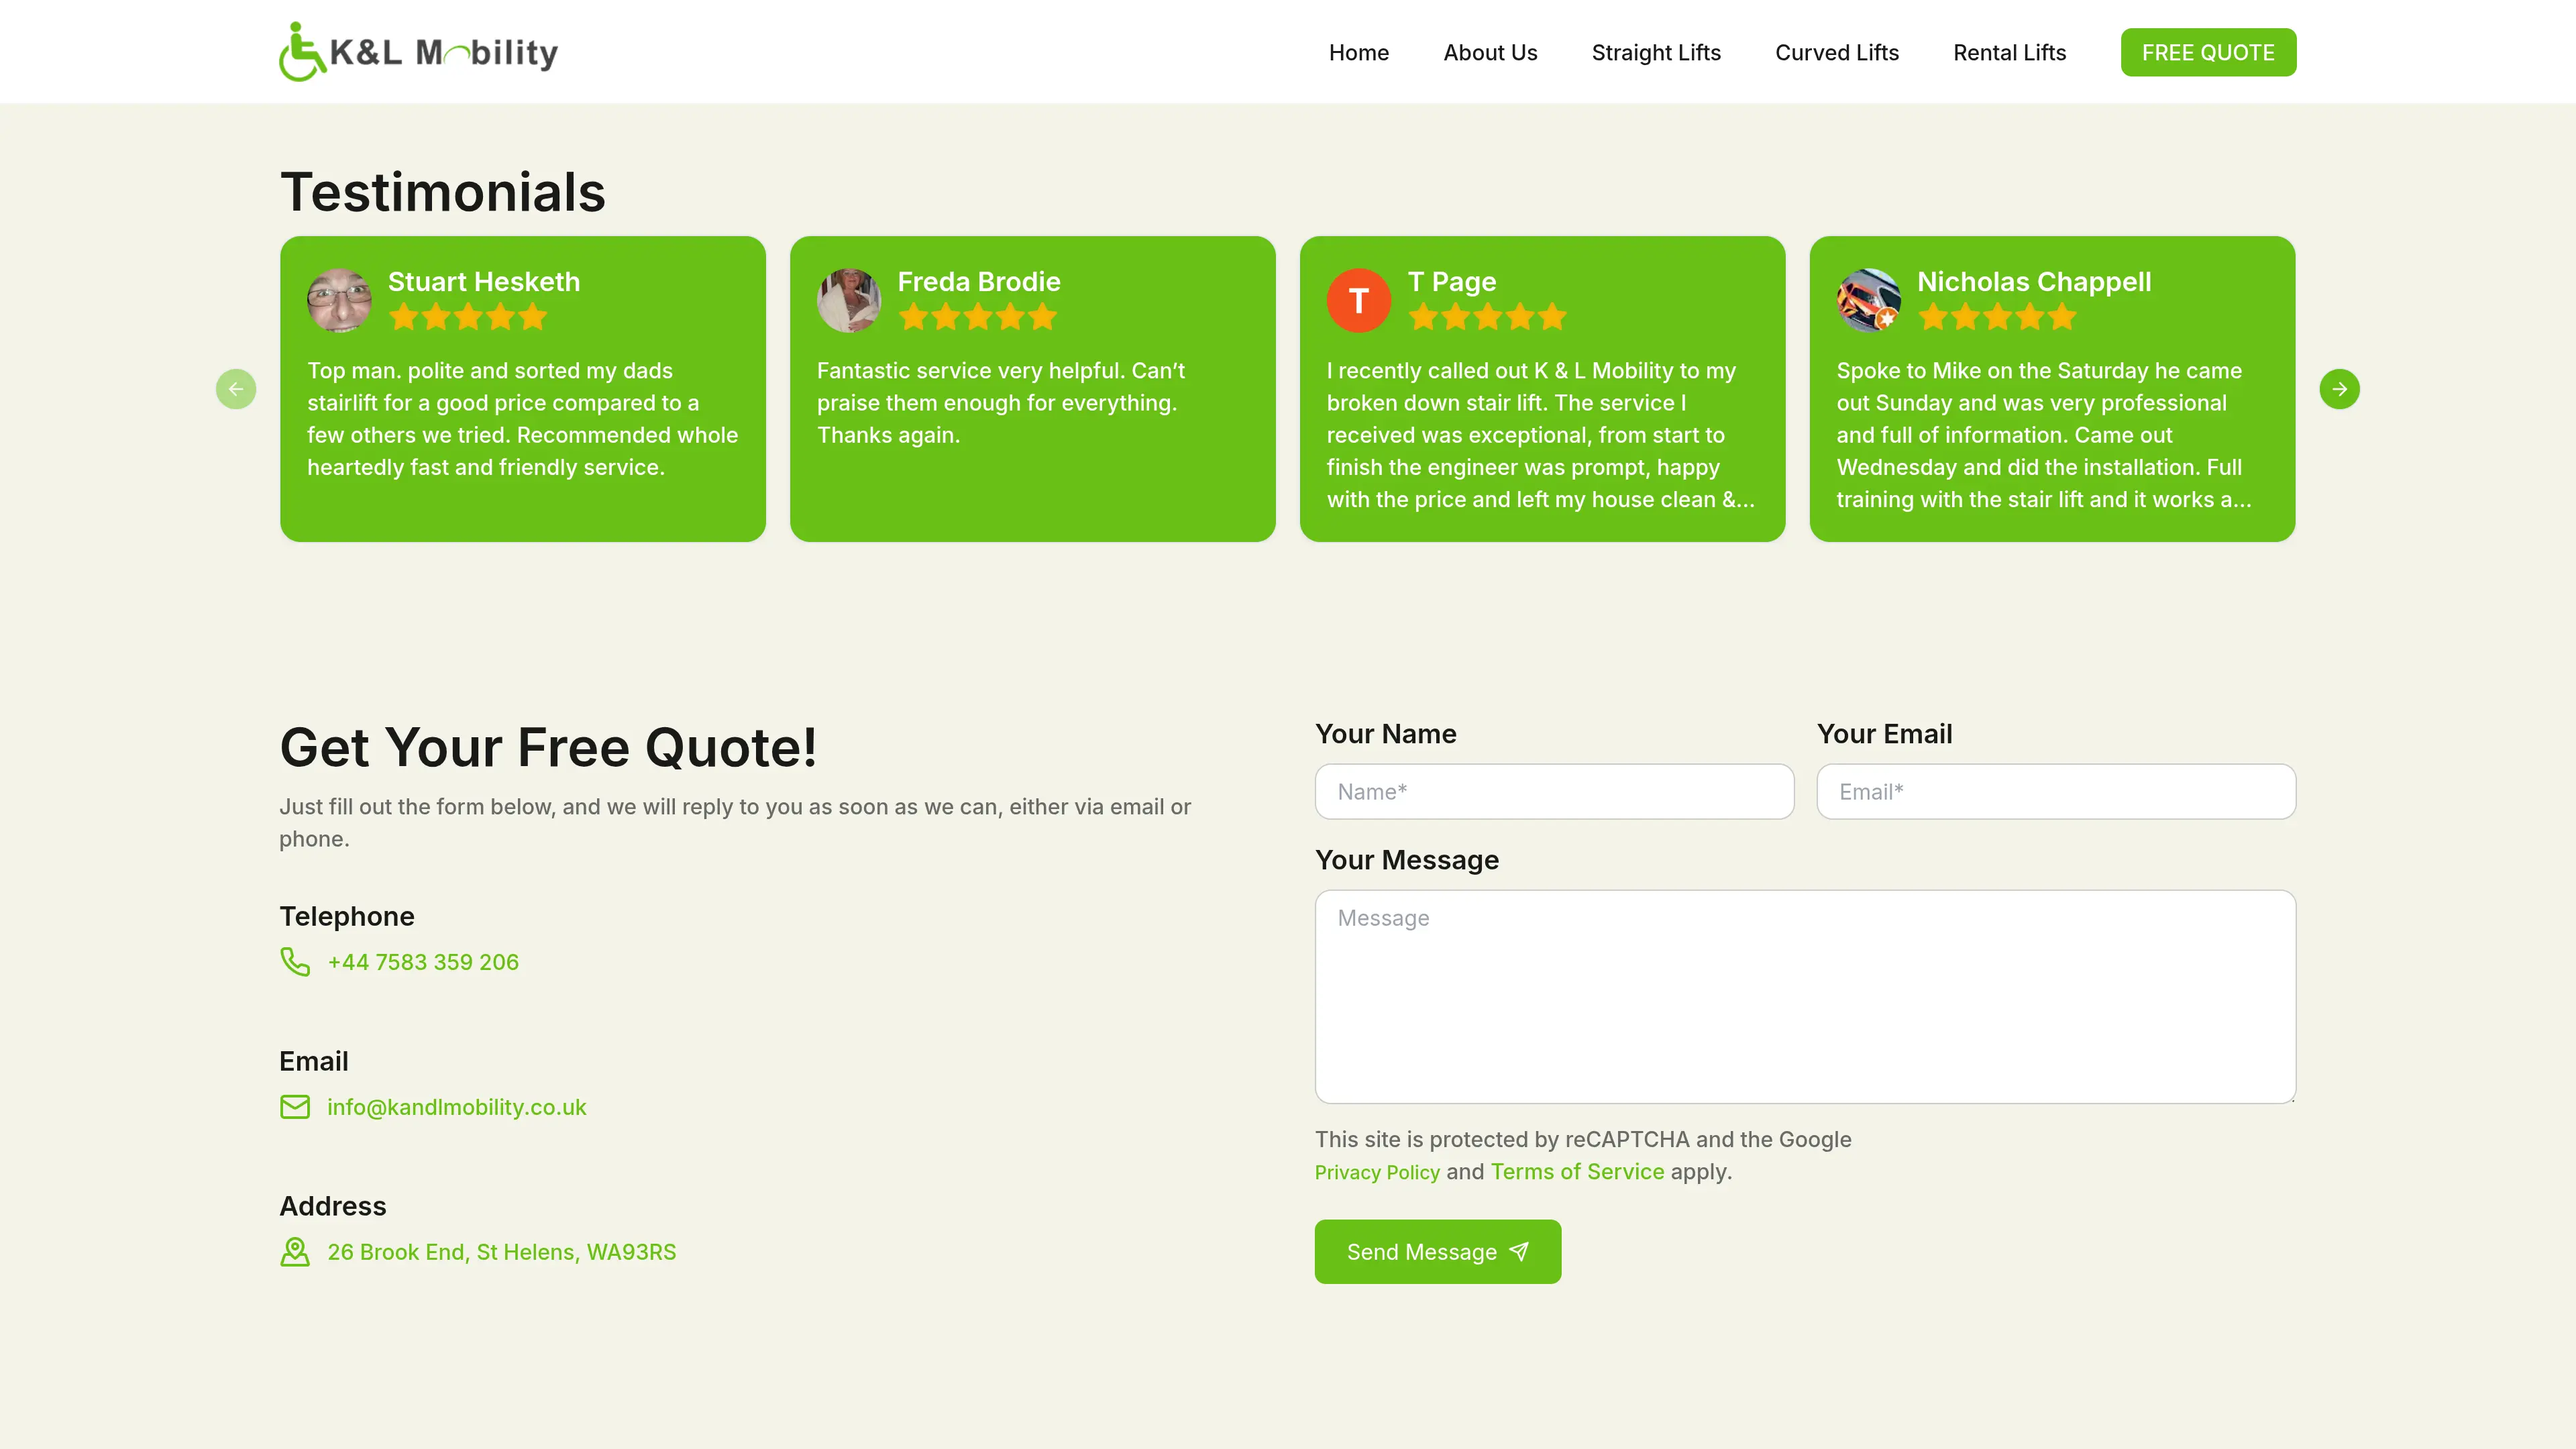Click the address map pin icon

[x=295, y=1252]
